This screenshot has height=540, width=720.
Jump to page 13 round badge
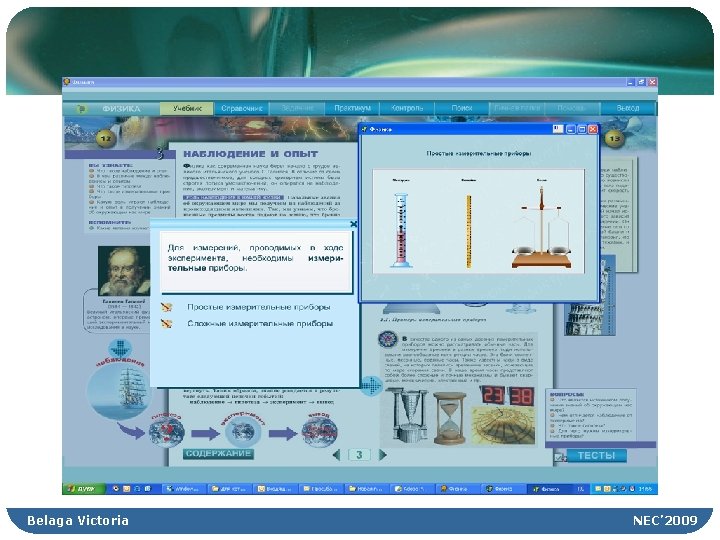615,138
